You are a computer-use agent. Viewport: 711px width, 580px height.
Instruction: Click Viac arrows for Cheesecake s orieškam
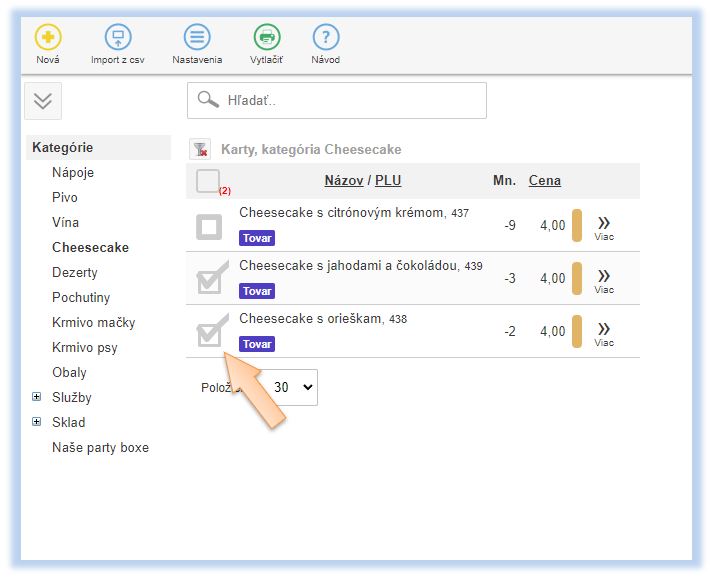coord(604,330)
